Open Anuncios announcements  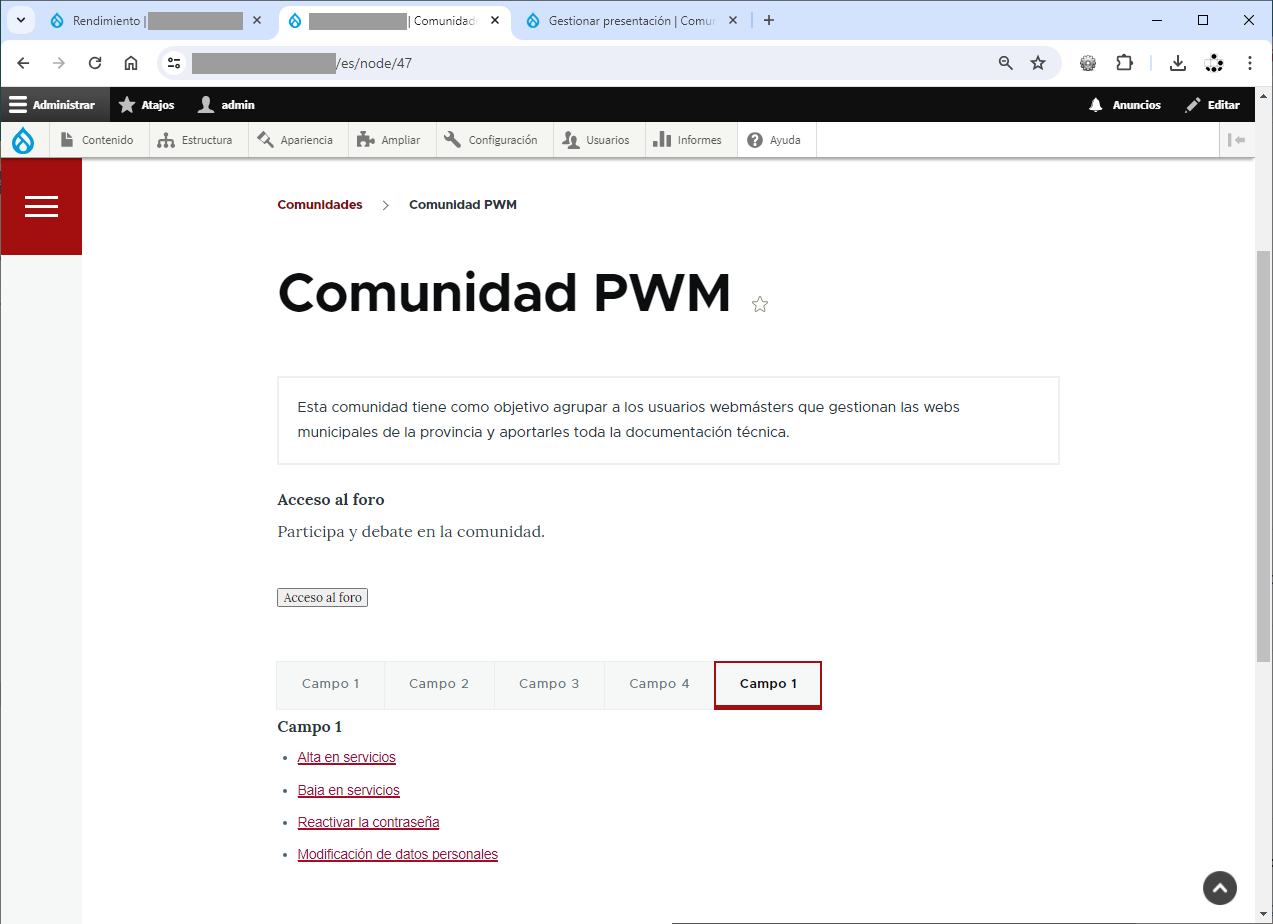[1125, 105]
